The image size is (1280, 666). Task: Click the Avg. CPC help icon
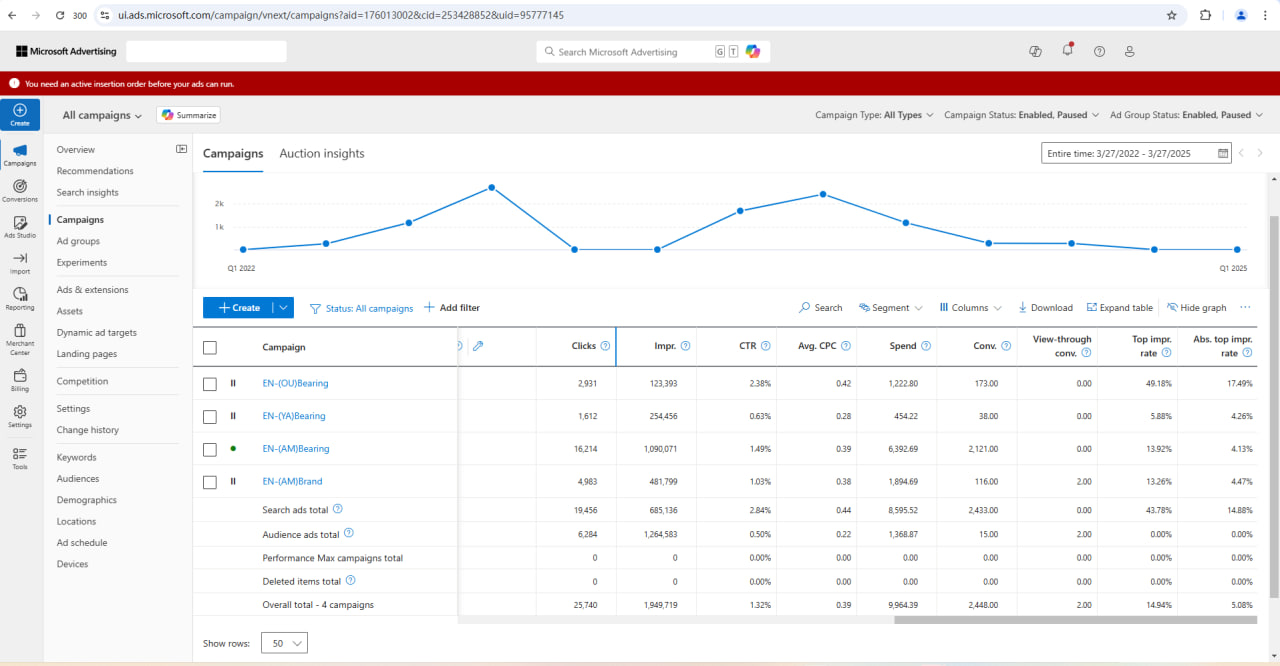coord(846,346)
